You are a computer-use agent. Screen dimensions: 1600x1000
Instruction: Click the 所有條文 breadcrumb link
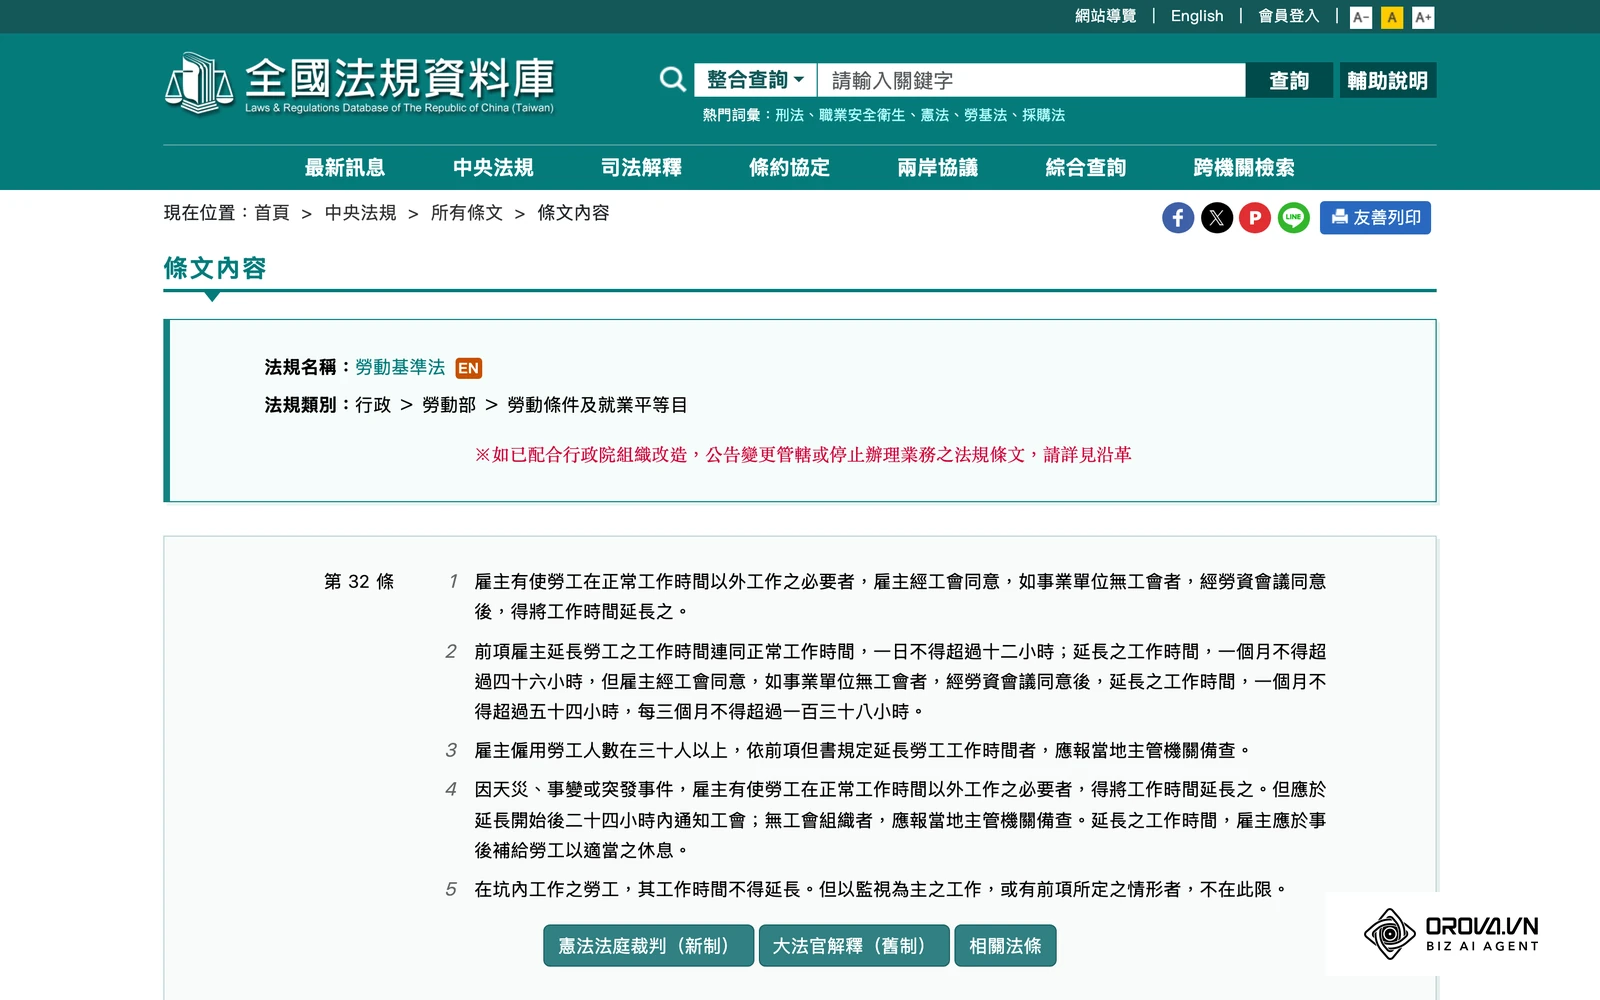click(466, 213)
